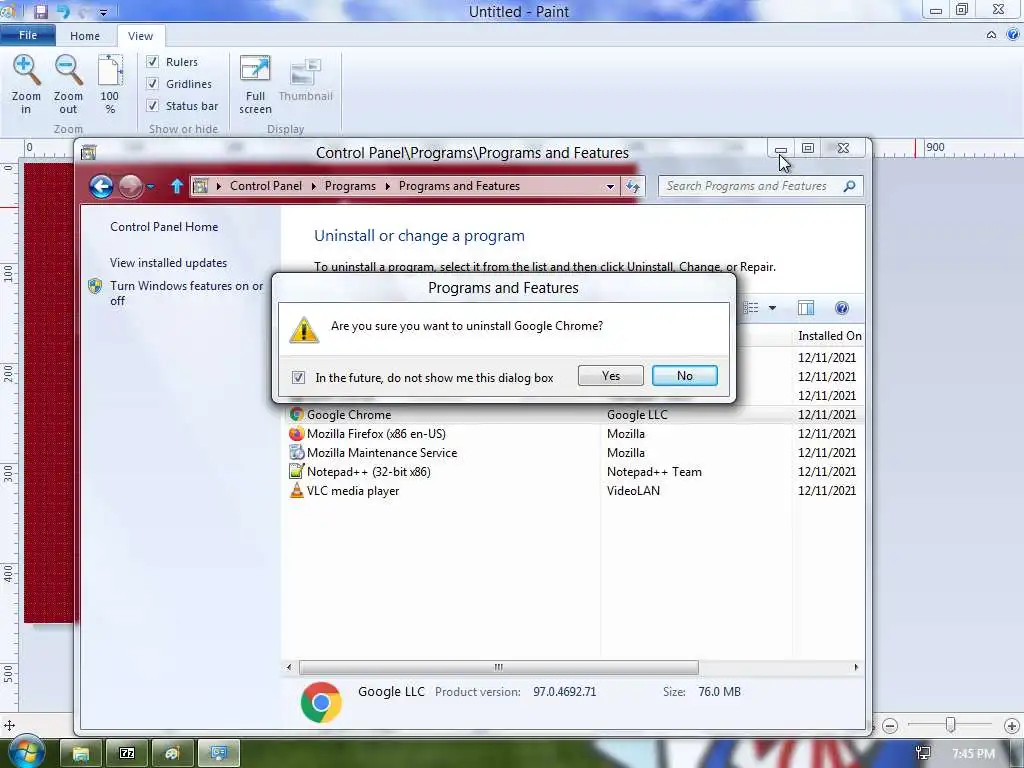1024x768 pixels.
Task: Open View installed updates link
Action: (168, 263)
